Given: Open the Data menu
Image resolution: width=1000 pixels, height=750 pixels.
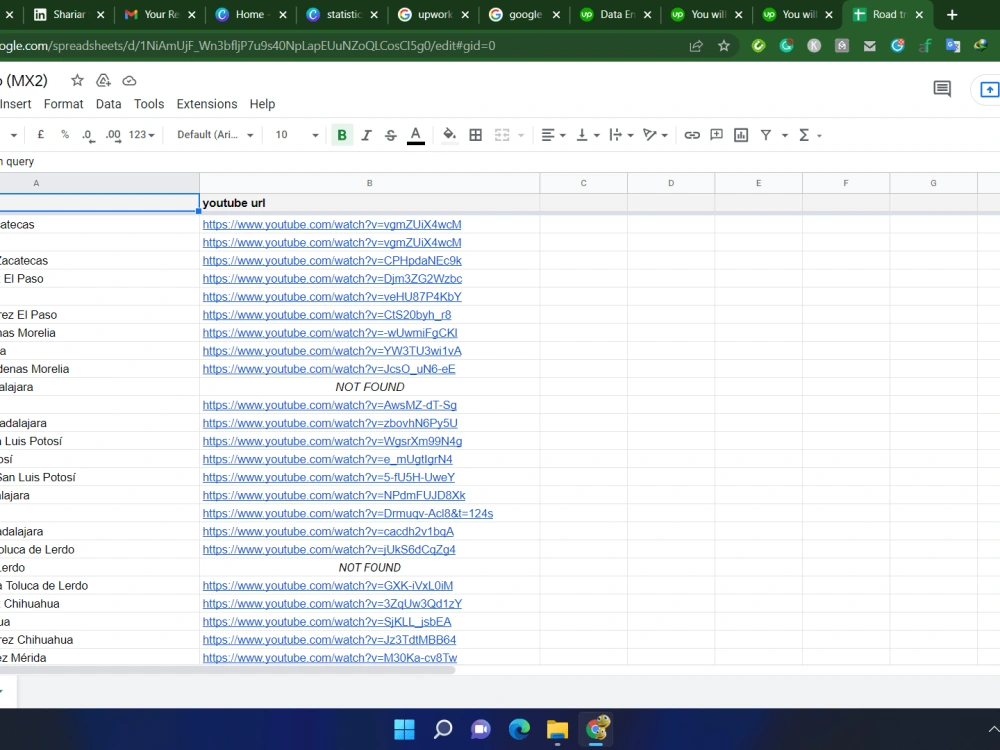Looking at the screenshot, I should coord(108,104).
